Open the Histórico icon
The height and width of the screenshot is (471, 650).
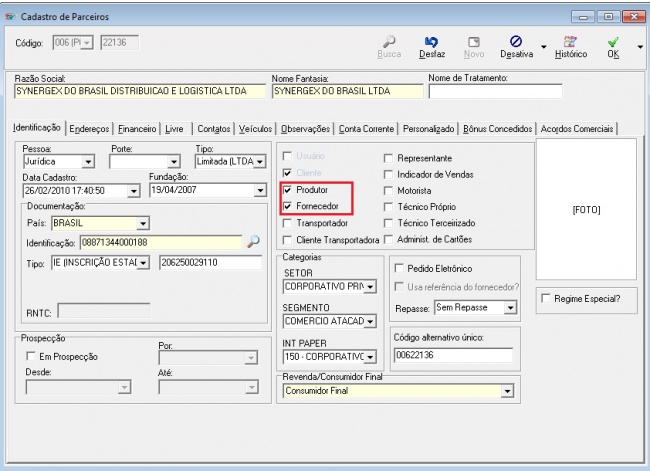tap(572, 42)
